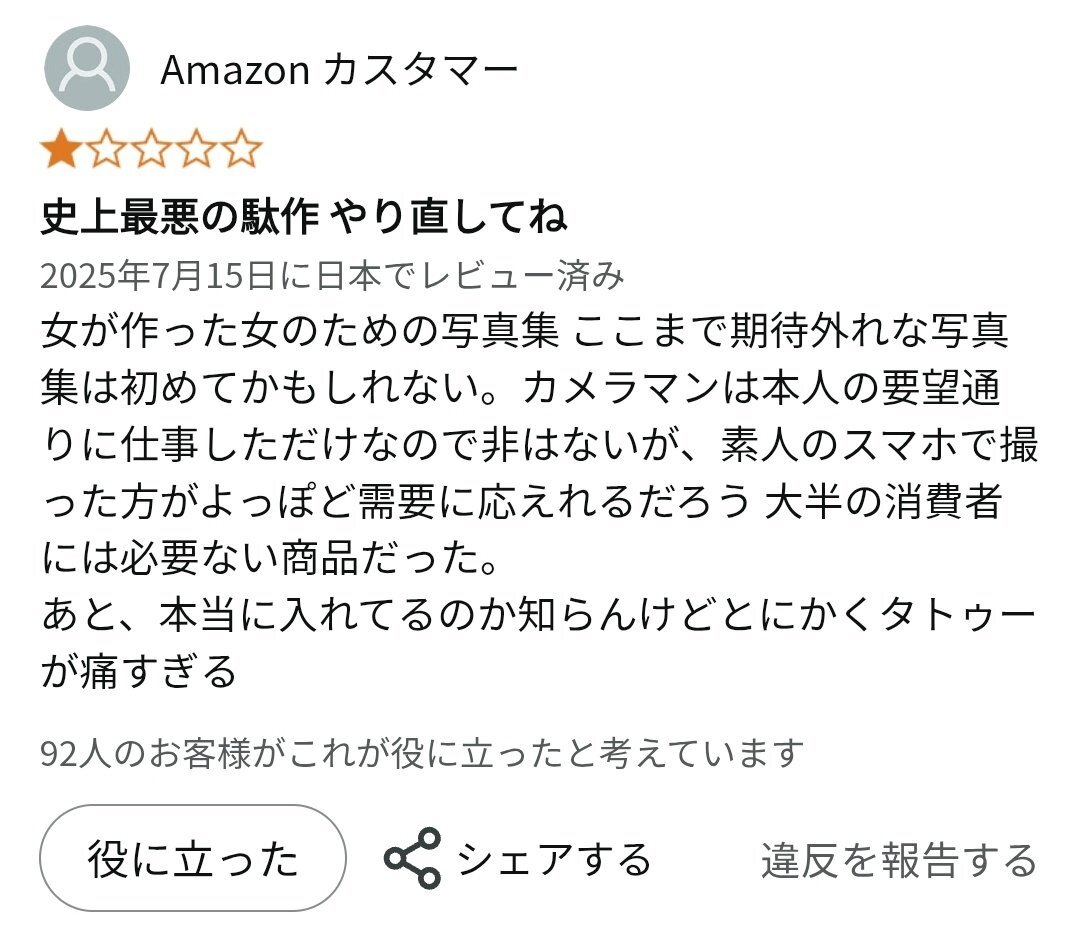Select the シェアする share label
1080x945 pixels.
[554, 860]
